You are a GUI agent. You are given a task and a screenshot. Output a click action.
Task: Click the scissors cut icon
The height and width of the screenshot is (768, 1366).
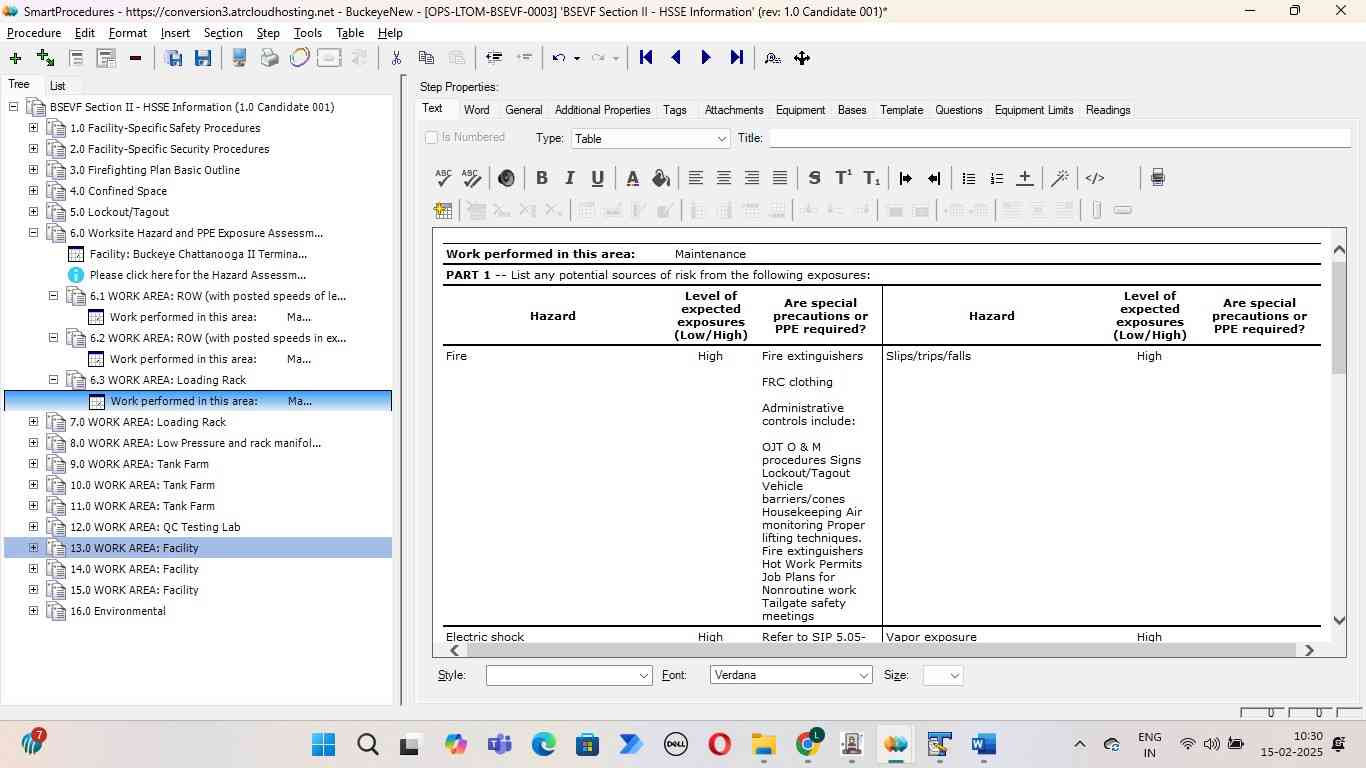(396, 58)
